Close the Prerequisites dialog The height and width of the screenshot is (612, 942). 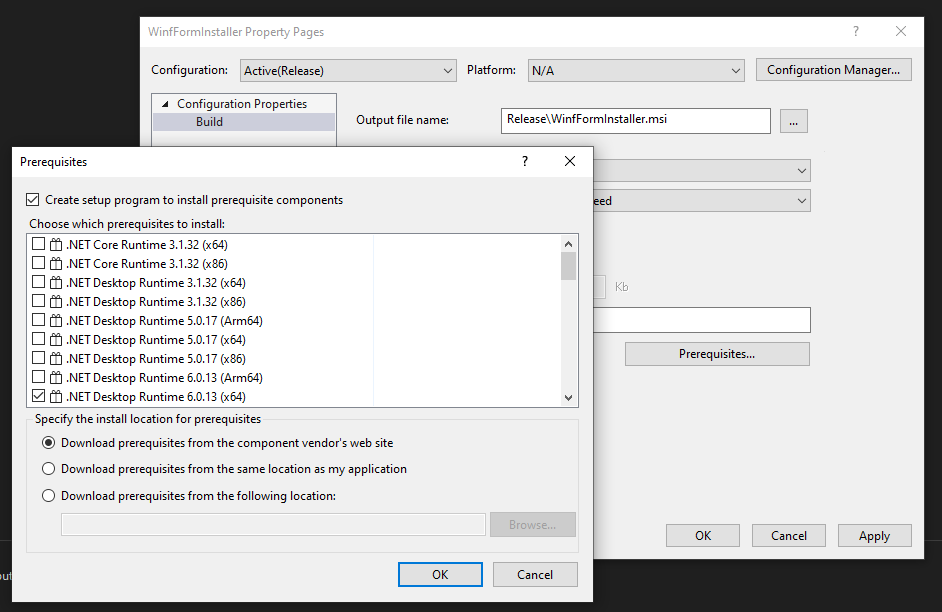click(570, 161)
